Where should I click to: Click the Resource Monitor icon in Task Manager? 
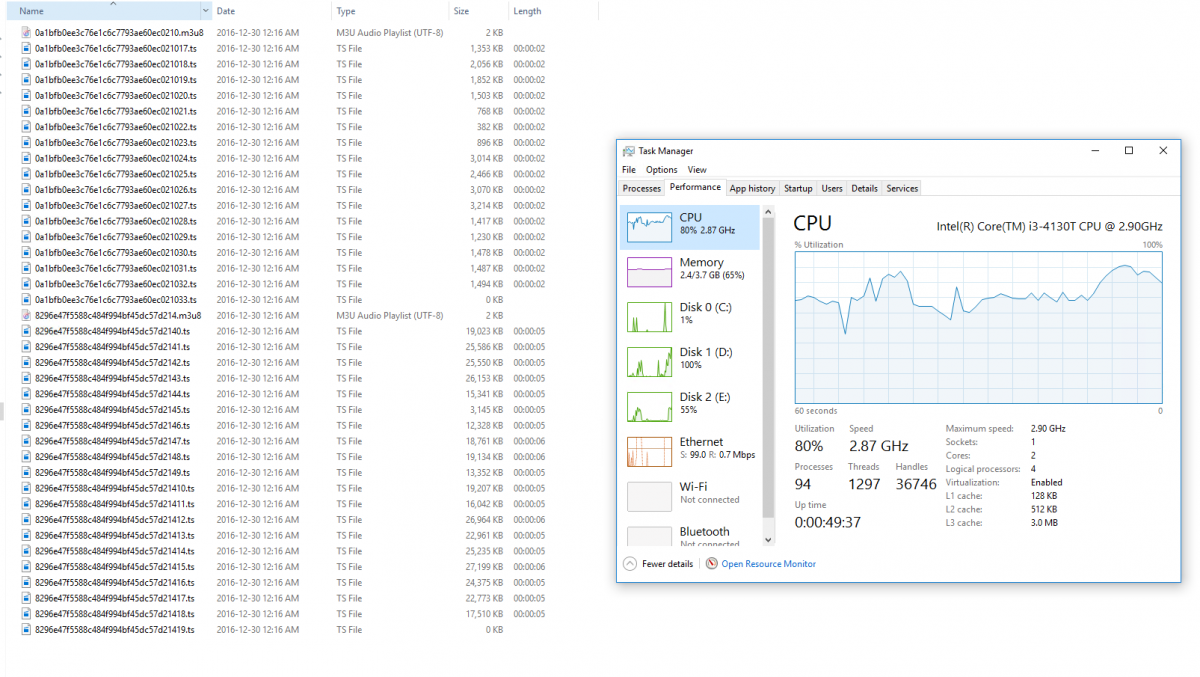[712, 564]
